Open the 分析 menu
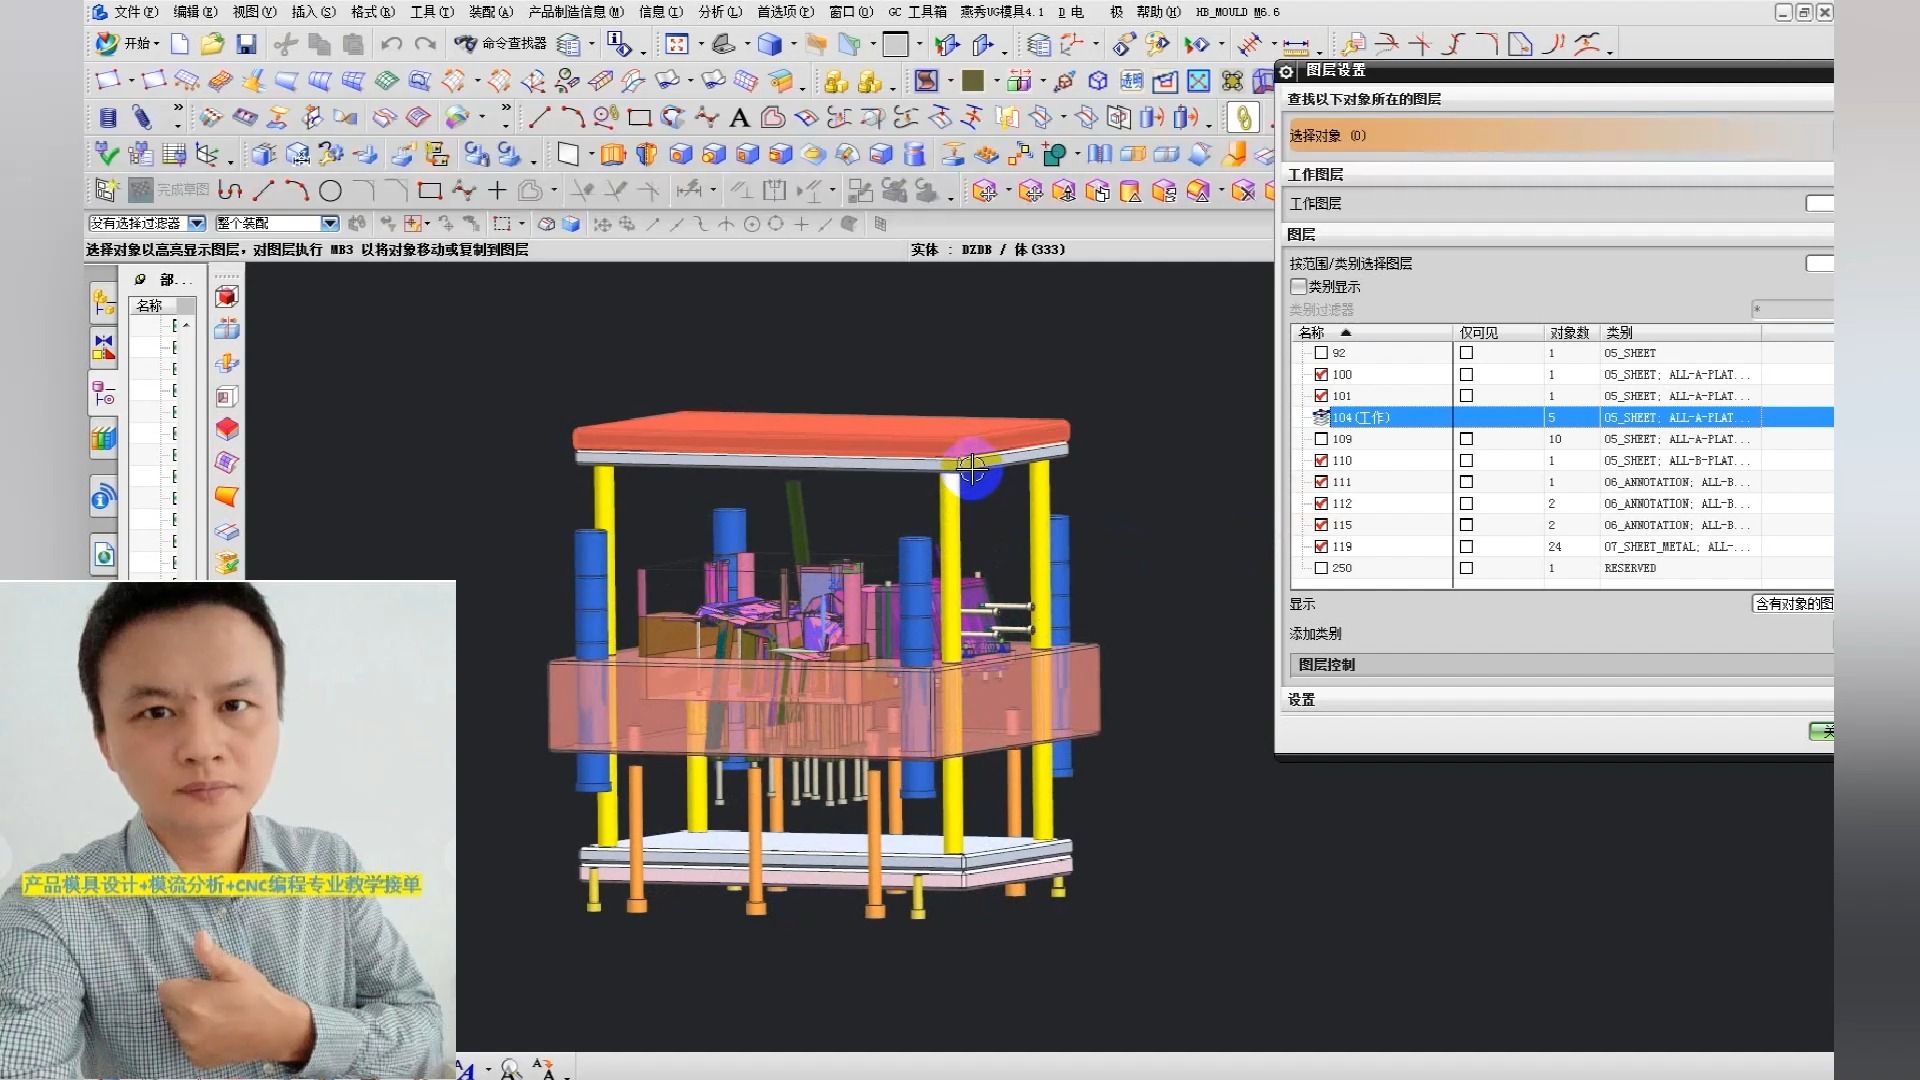Viewport: 1920px width, 1080px height. 719,12
